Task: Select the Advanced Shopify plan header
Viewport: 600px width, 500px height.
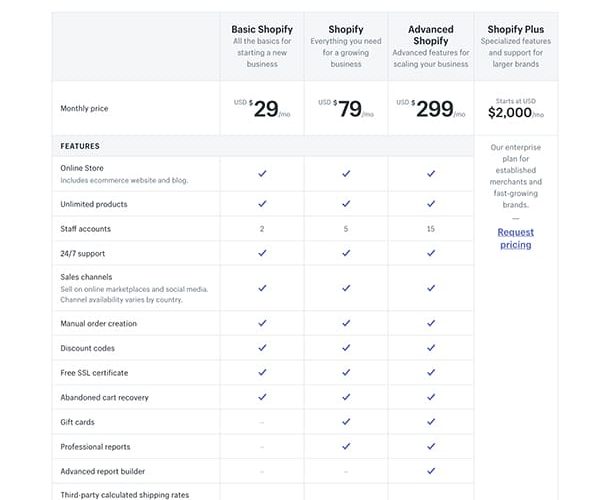Action: [430, 35]
